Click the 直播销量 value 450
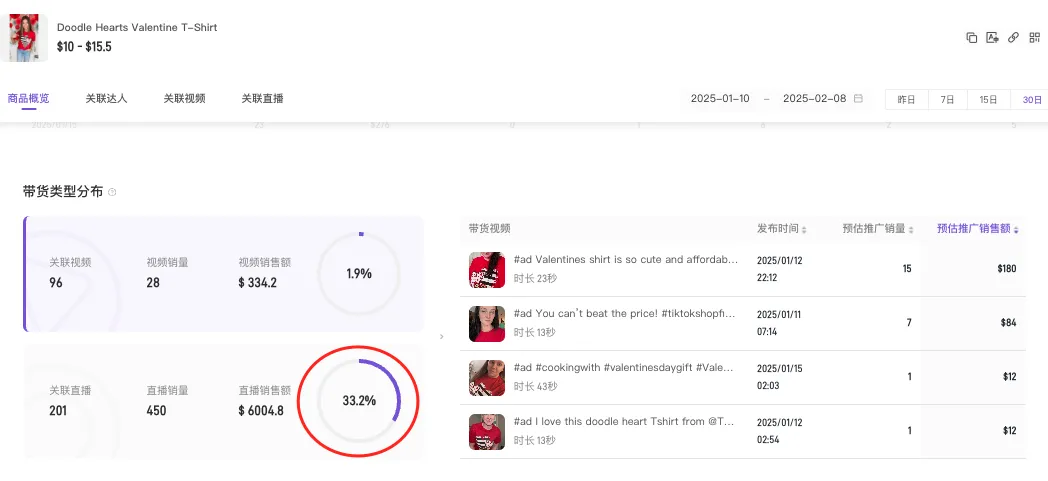Screen dimensions: 1048x481 pos(156,410)
